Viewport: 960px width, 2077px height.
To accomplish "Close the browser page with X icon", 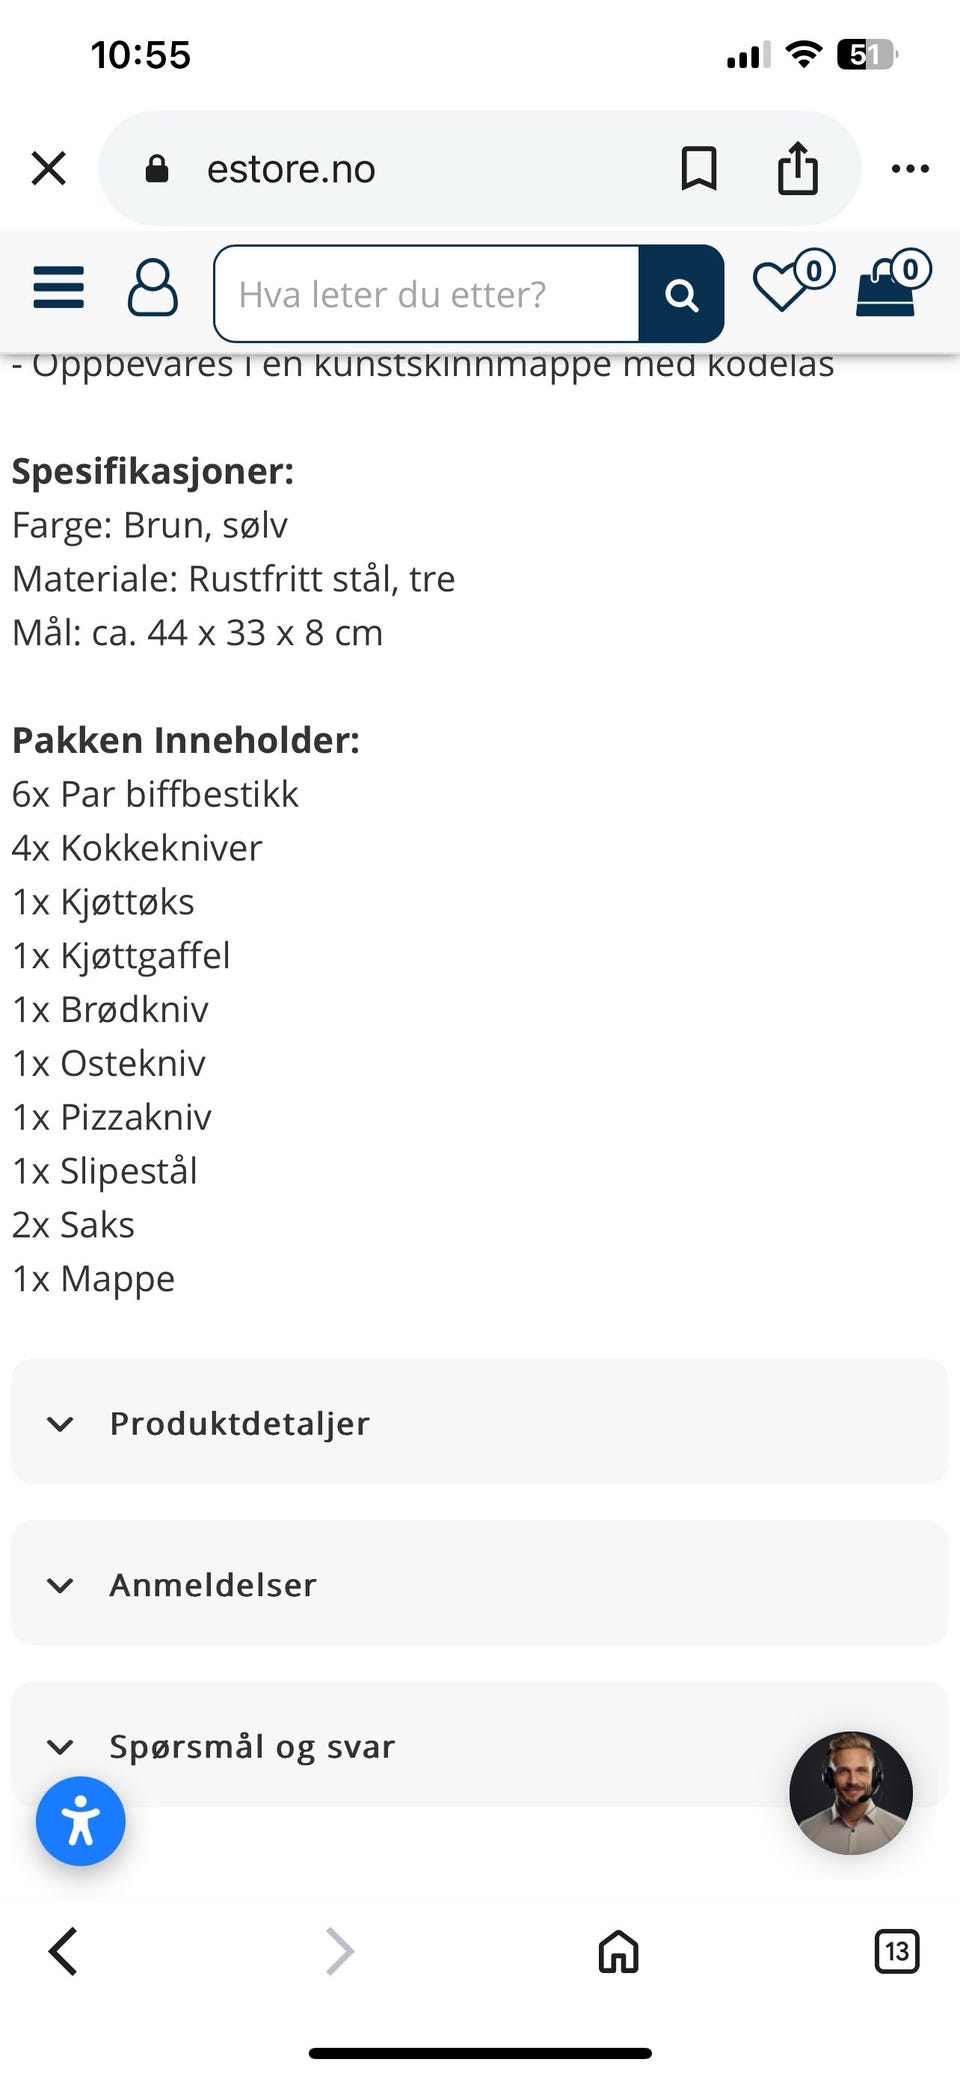I will point(49,168).
